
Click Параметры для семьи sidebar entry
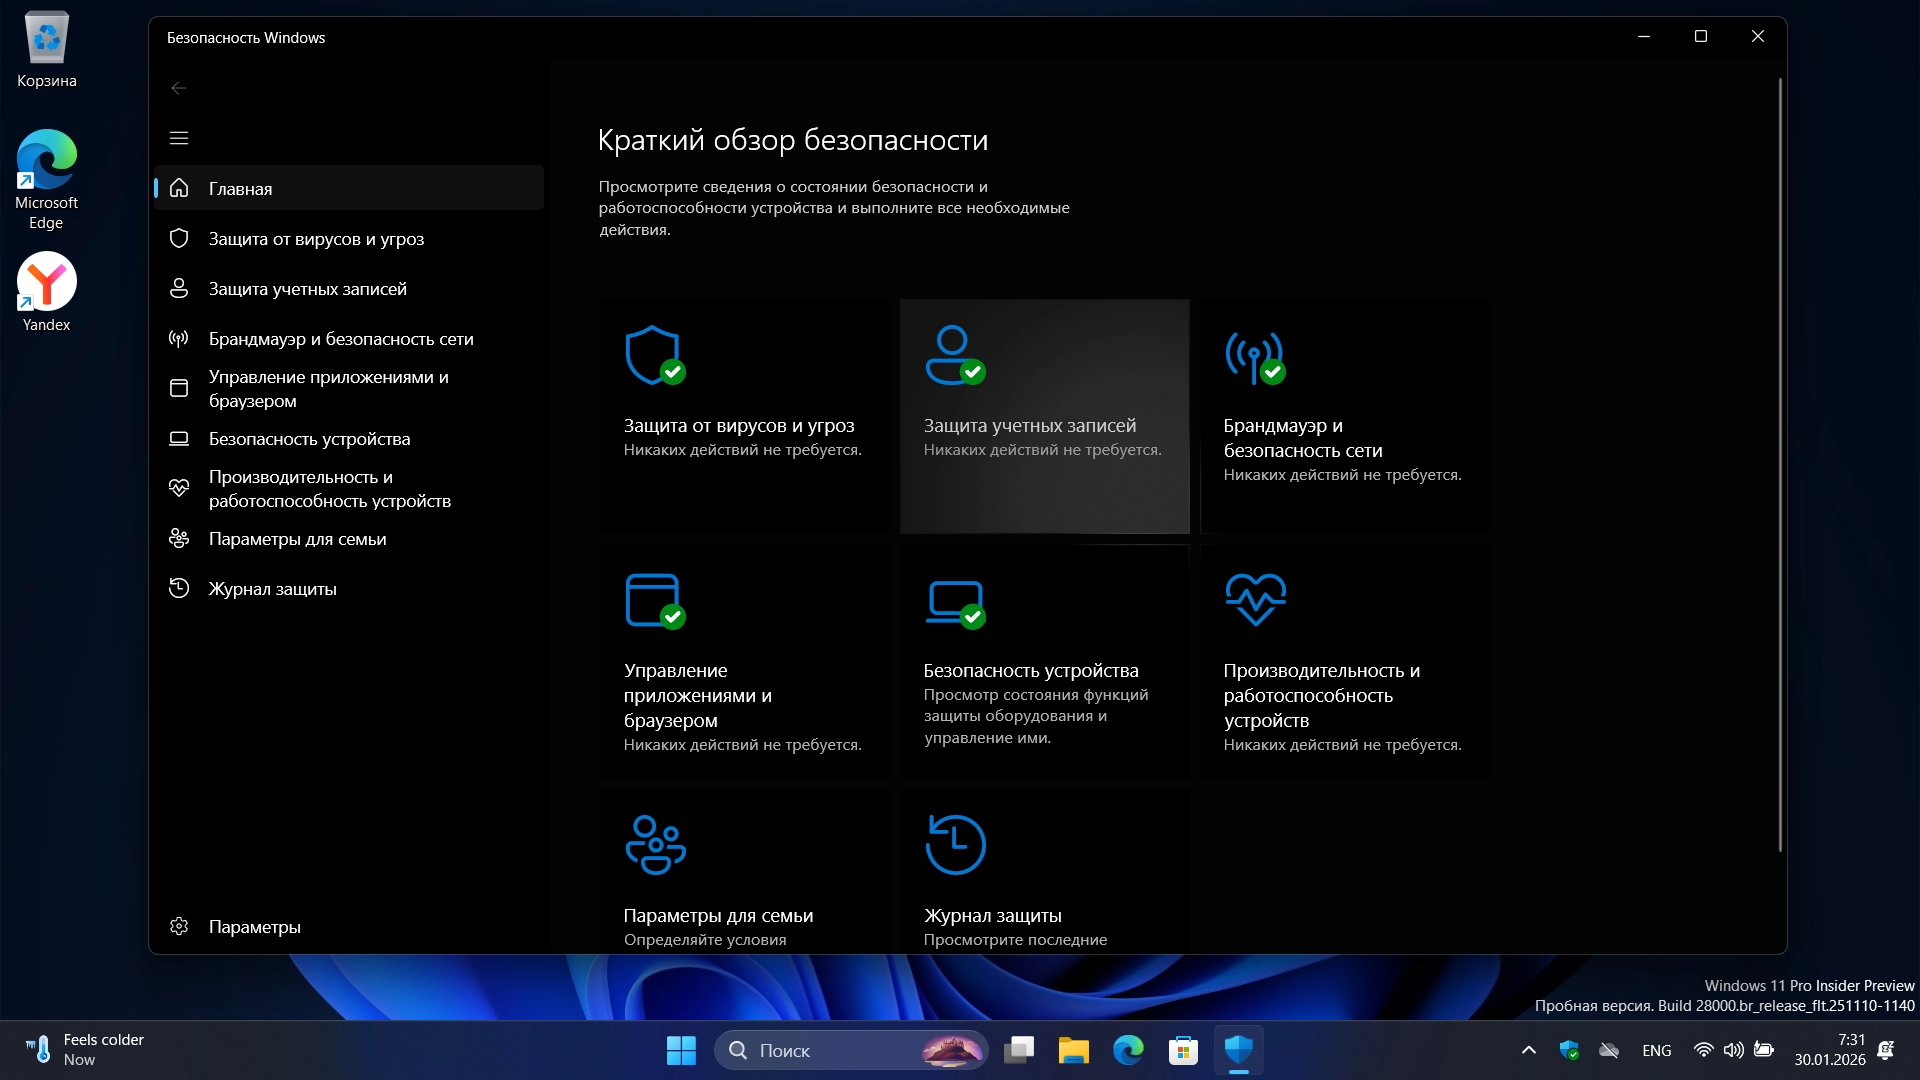[297, 539]
